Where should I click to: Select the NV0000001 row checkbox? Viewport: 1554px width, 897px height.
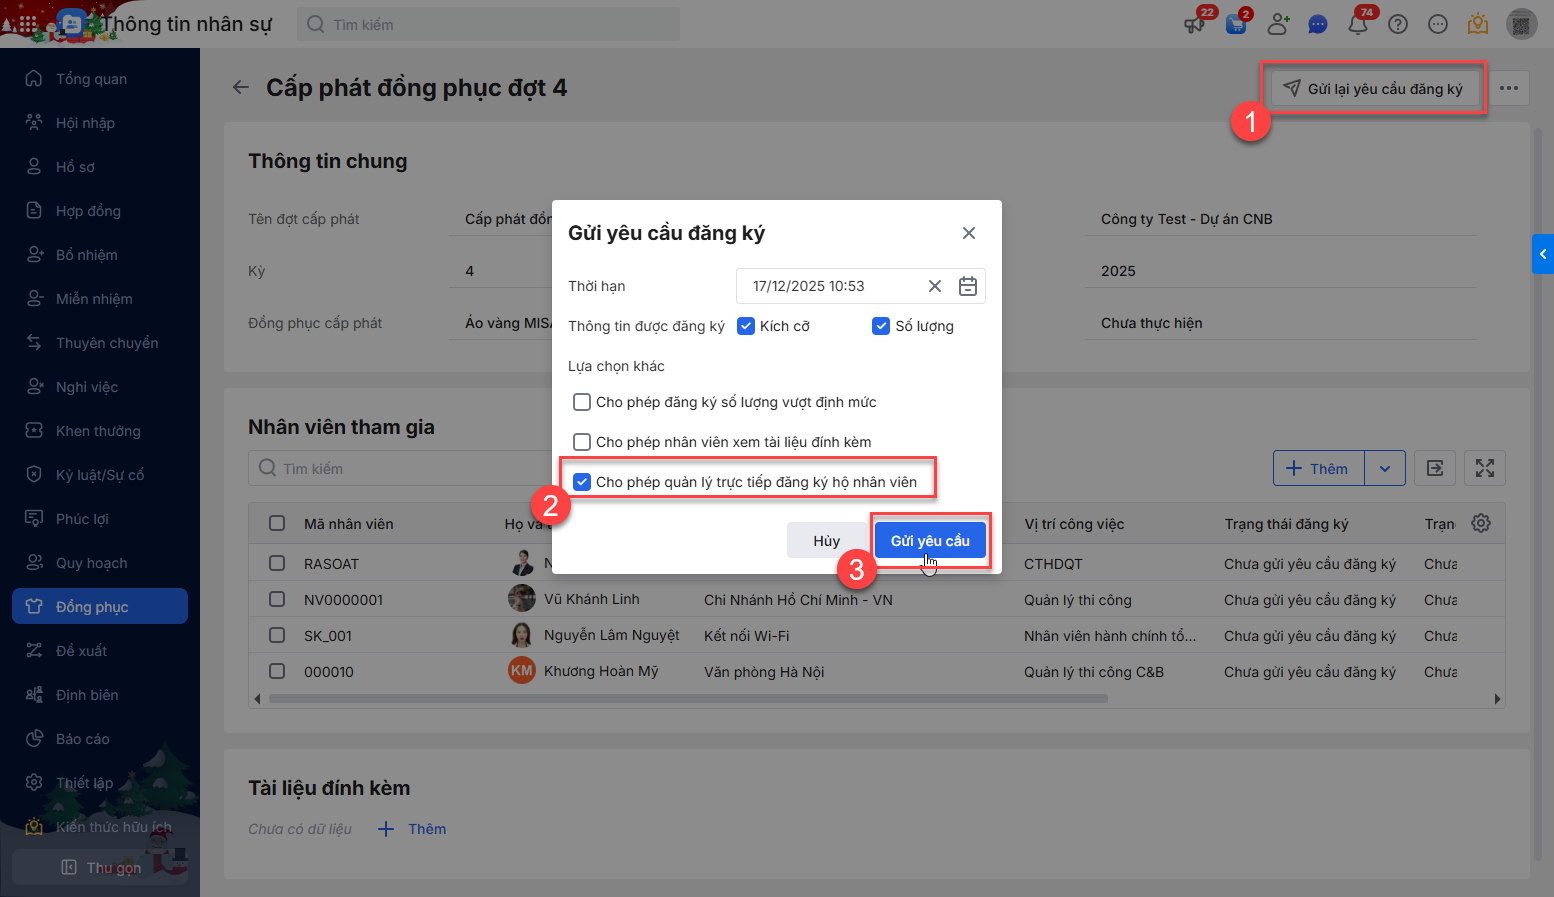[277, 600]
